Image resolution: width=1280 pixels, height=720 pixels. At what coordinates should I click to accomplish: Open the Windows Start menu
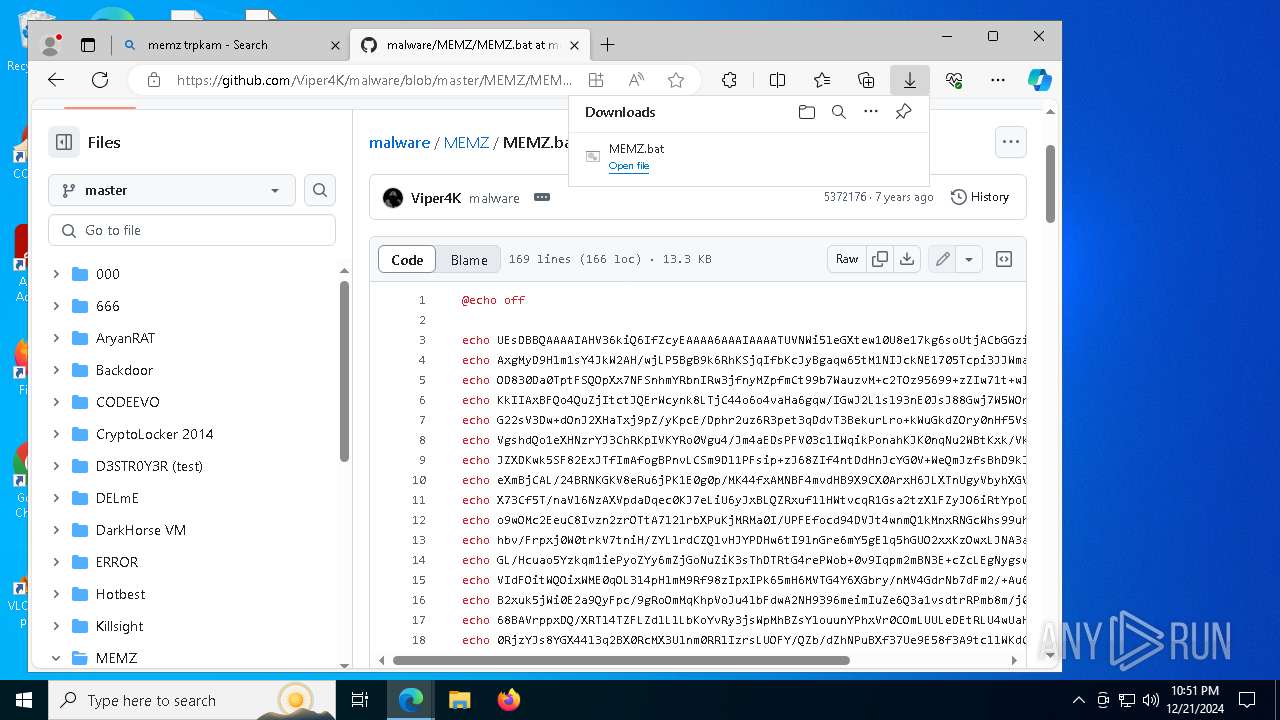24,700
